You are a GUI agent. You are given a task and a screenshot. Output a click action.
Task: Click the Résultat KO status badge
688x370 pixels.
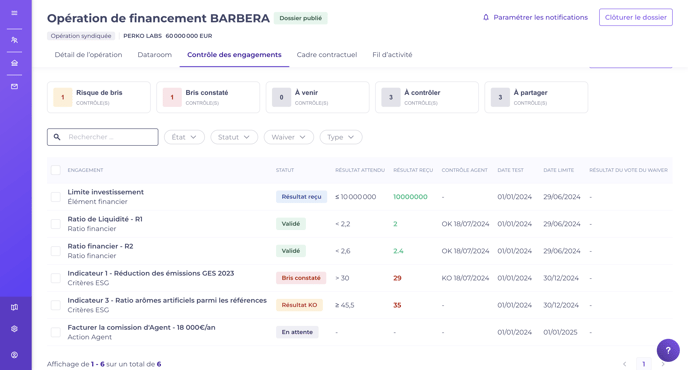click(x=299, y=305)
